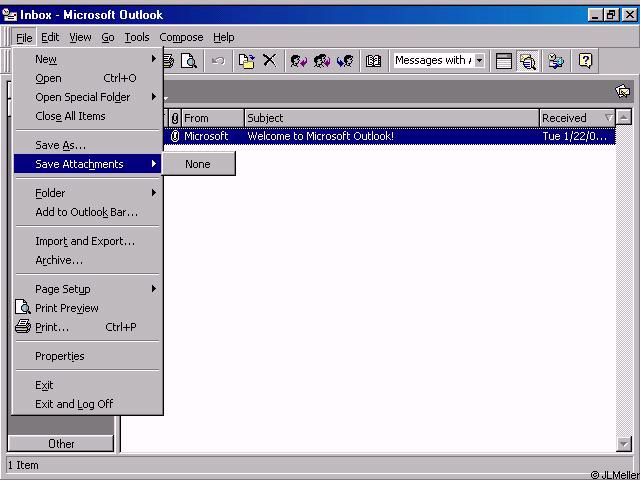Sort messages by the From column header

click(213, 118)
